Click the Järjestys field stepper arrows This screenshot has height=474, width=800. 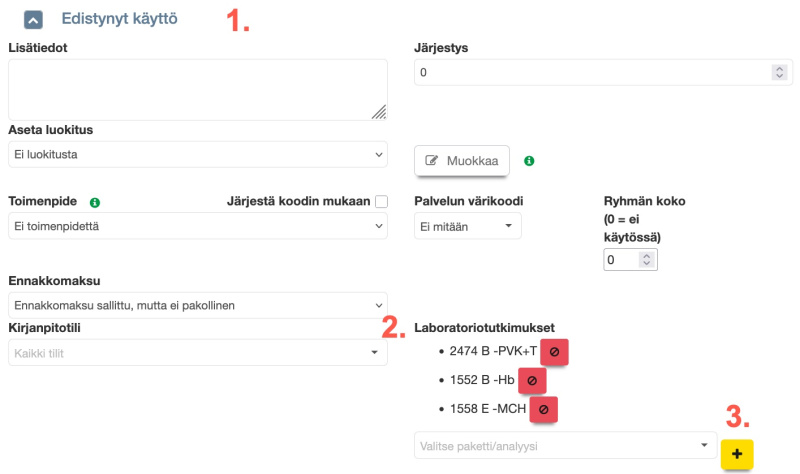point(779,72)
